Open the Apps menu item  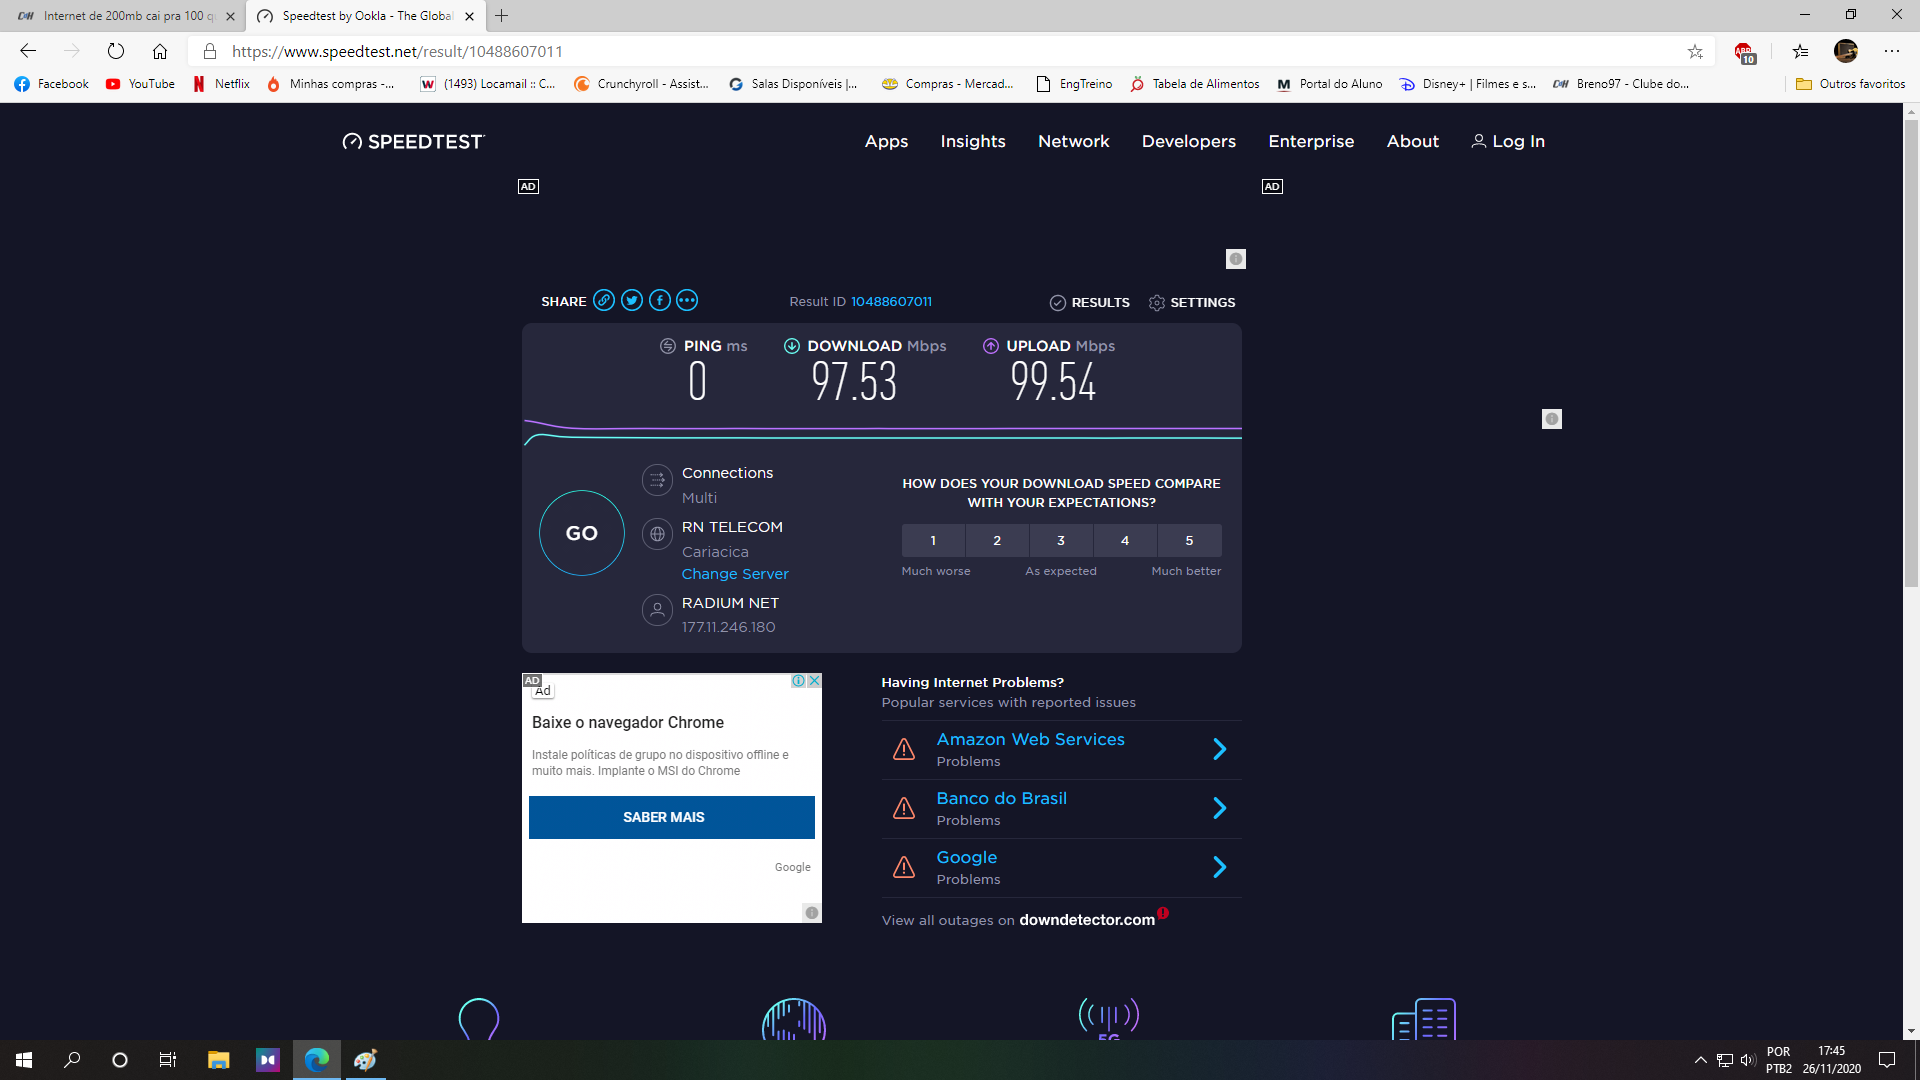[886, 141]
